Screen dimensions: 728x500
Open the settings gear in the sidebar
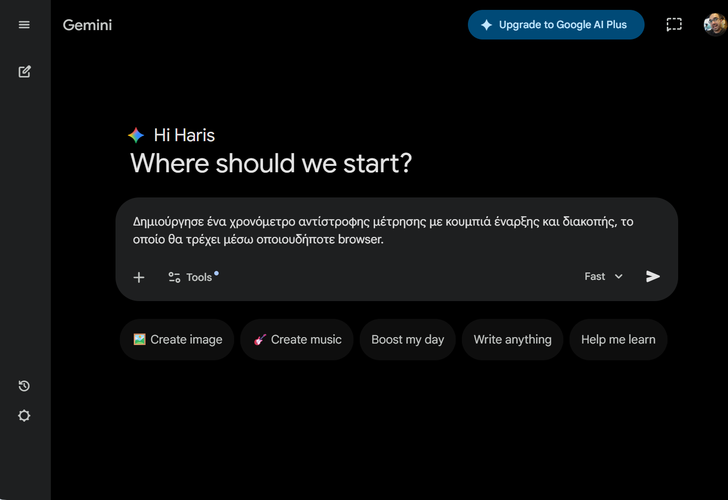(24, 416)
